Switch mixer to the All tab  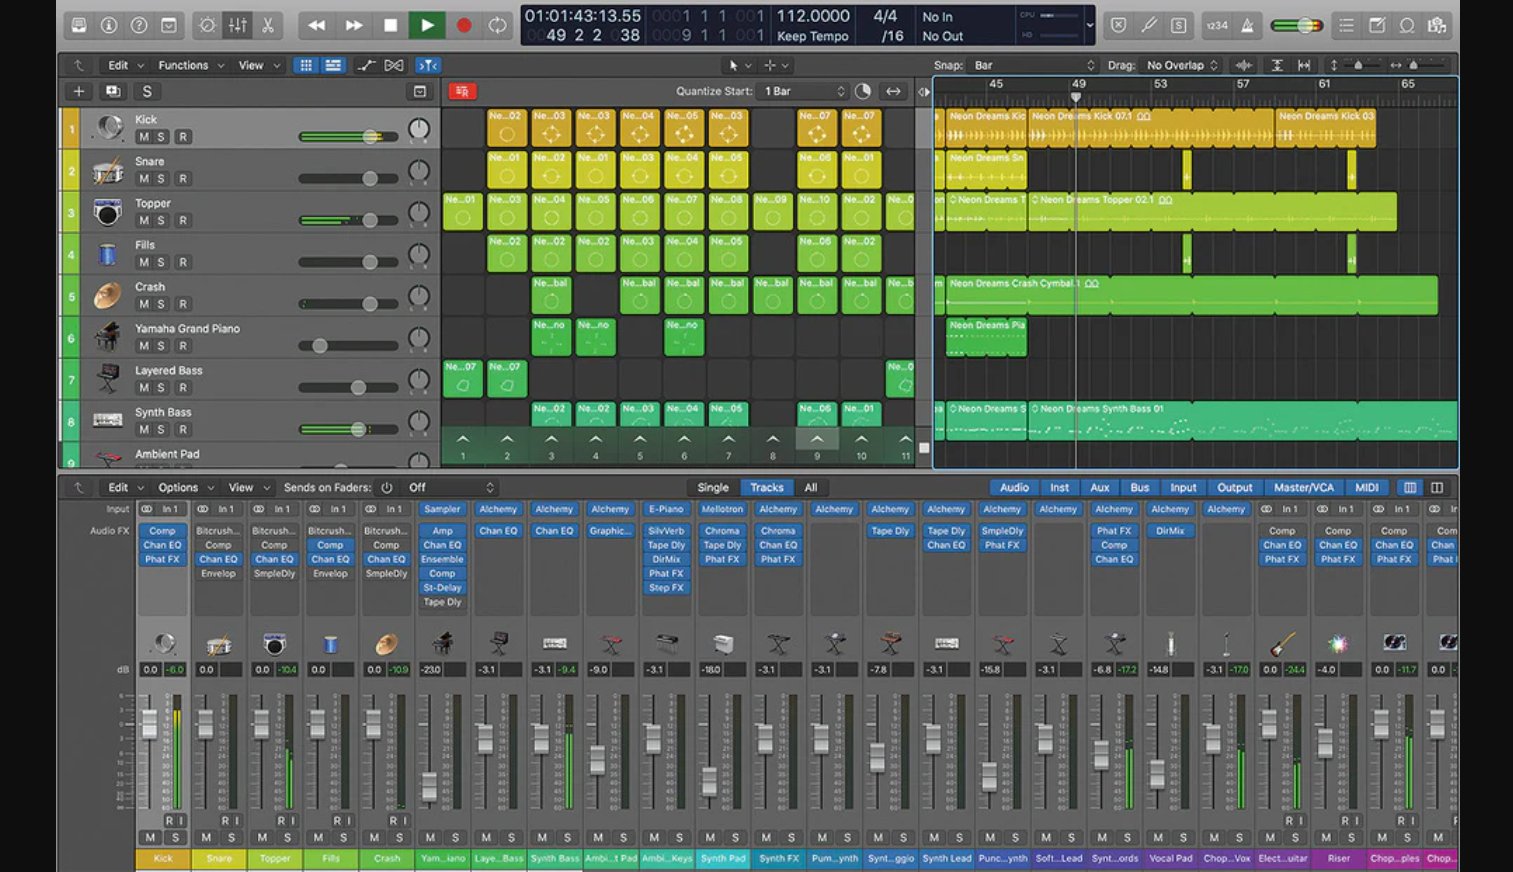click(x=810, y=488)
